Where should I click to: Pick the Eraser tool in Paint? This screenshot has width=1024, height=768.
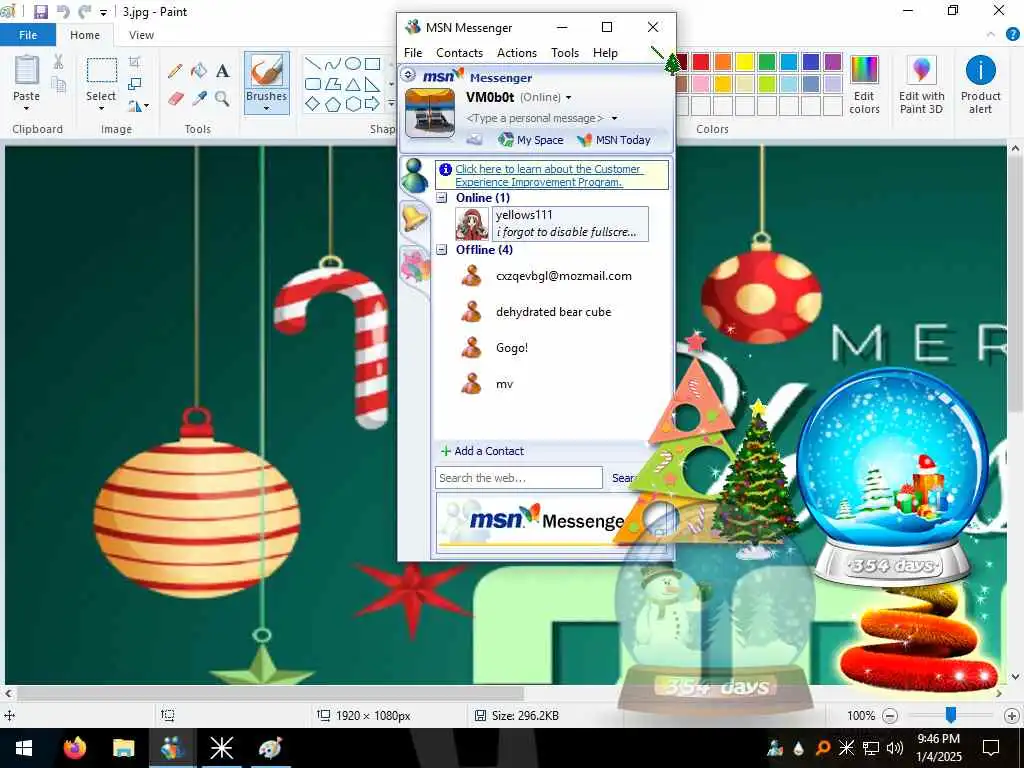click(x=175, y=99)
